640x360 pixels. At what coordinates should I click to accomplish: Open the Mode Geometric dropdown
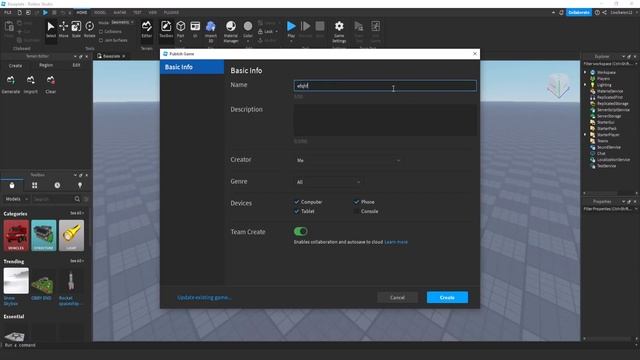[122, 22]
